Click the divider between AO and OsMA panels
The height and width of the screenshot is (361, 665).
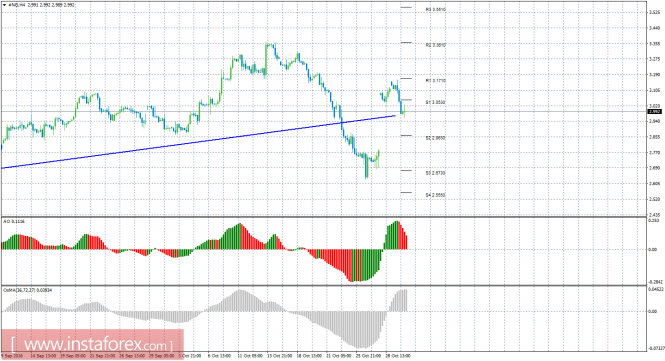(324, 285)
